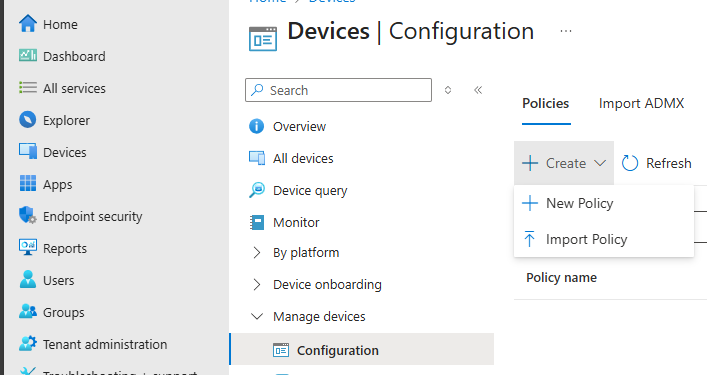707x375 pixels.
Task: Click the Refresh circular arrow icon
Action: (x=630, y=163)
